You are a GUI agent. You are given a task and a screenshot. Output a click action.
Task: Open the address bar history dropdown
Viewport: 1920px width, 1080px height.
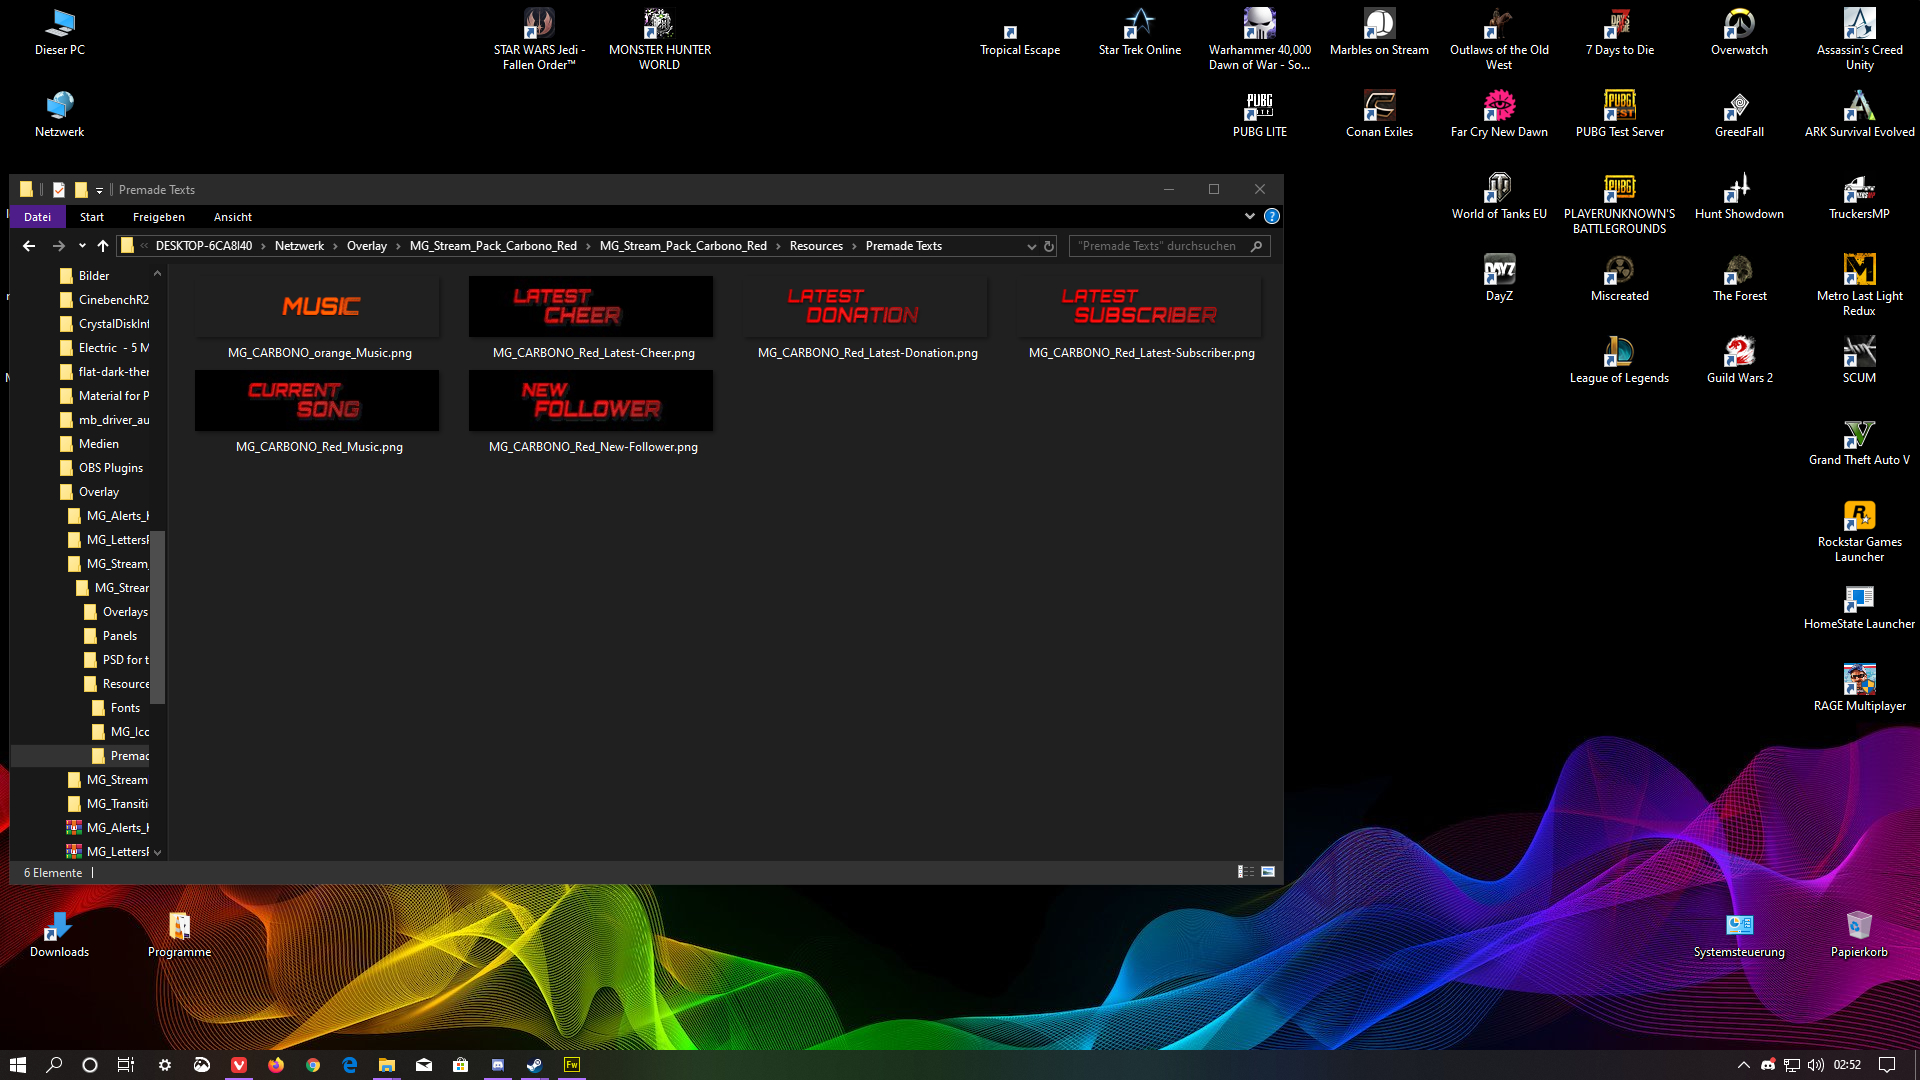click(x=1031, y=246)
